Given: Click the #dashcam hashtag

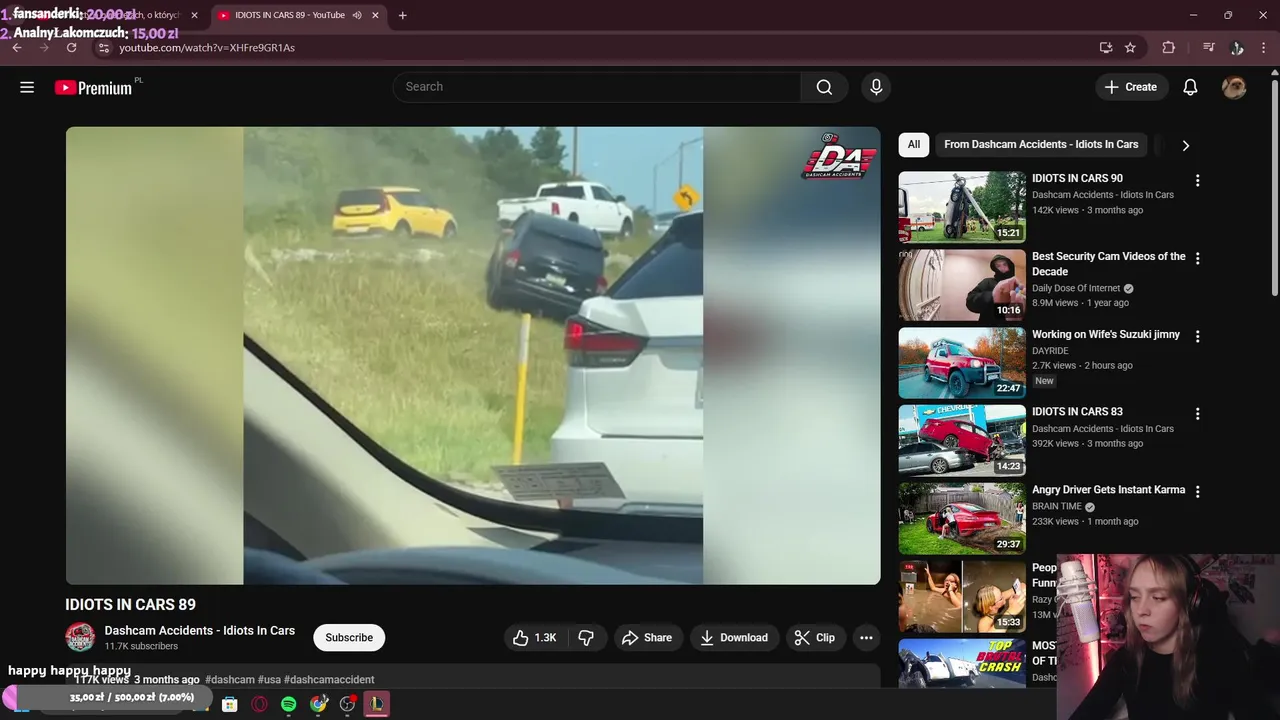Looking at the screenshot, I should point(230,679).
